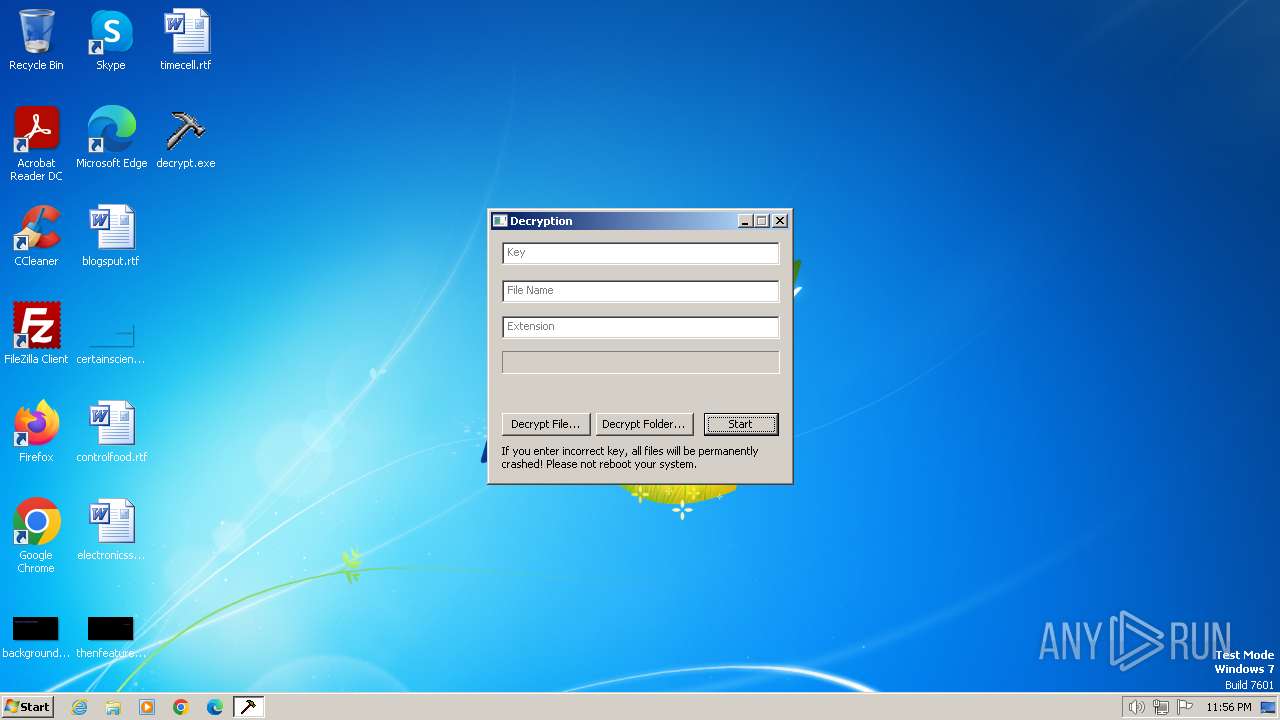Open Chrome from the taskbar
1280x720 pixels.
[x=181, y=707]
